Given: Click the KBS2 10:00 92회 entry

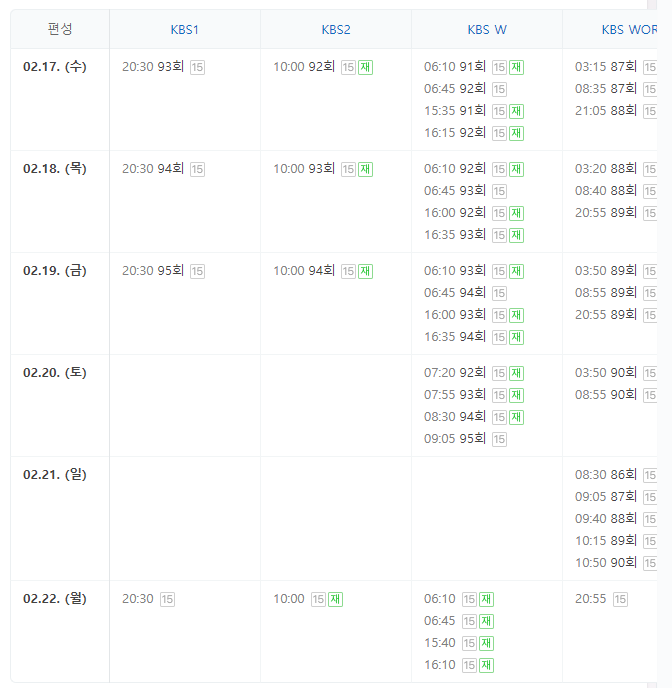Looking at the screenshot, I should [304, 67].
